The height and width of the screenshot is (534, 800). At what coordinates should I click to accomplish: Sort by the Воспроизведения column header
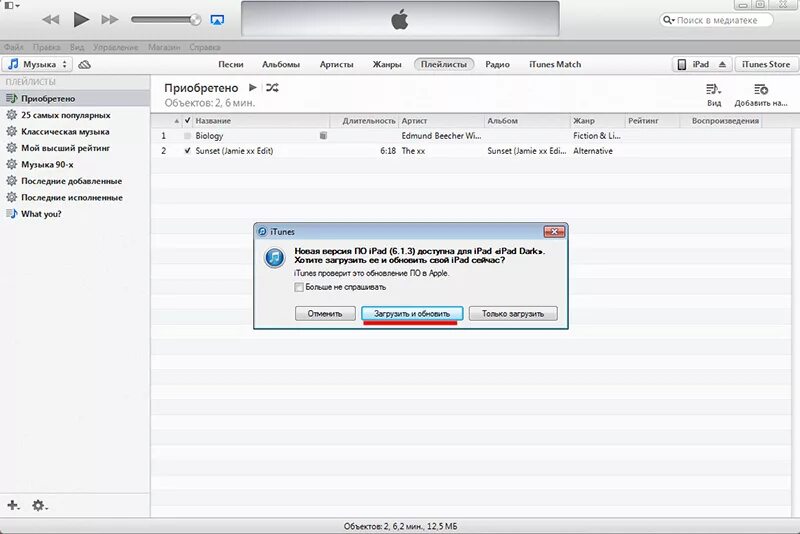(724, 121)
